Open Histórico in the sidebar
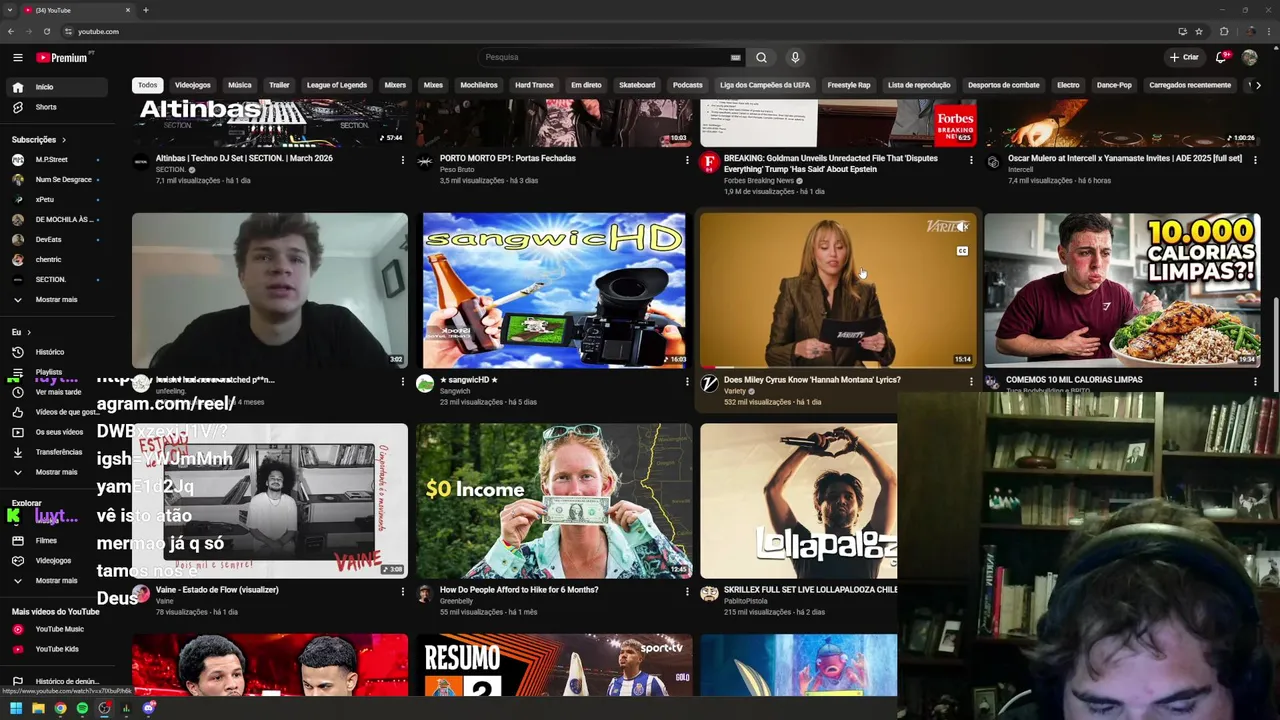This screenshot has width=1280, height=720. click(57, 352)
